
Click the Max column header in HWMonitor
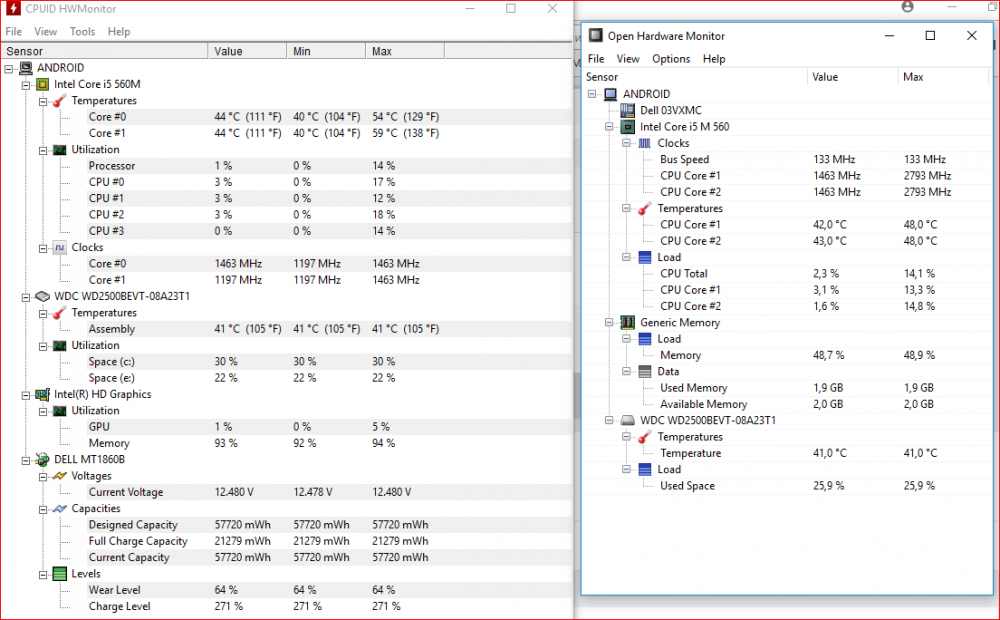click(405, 51)
